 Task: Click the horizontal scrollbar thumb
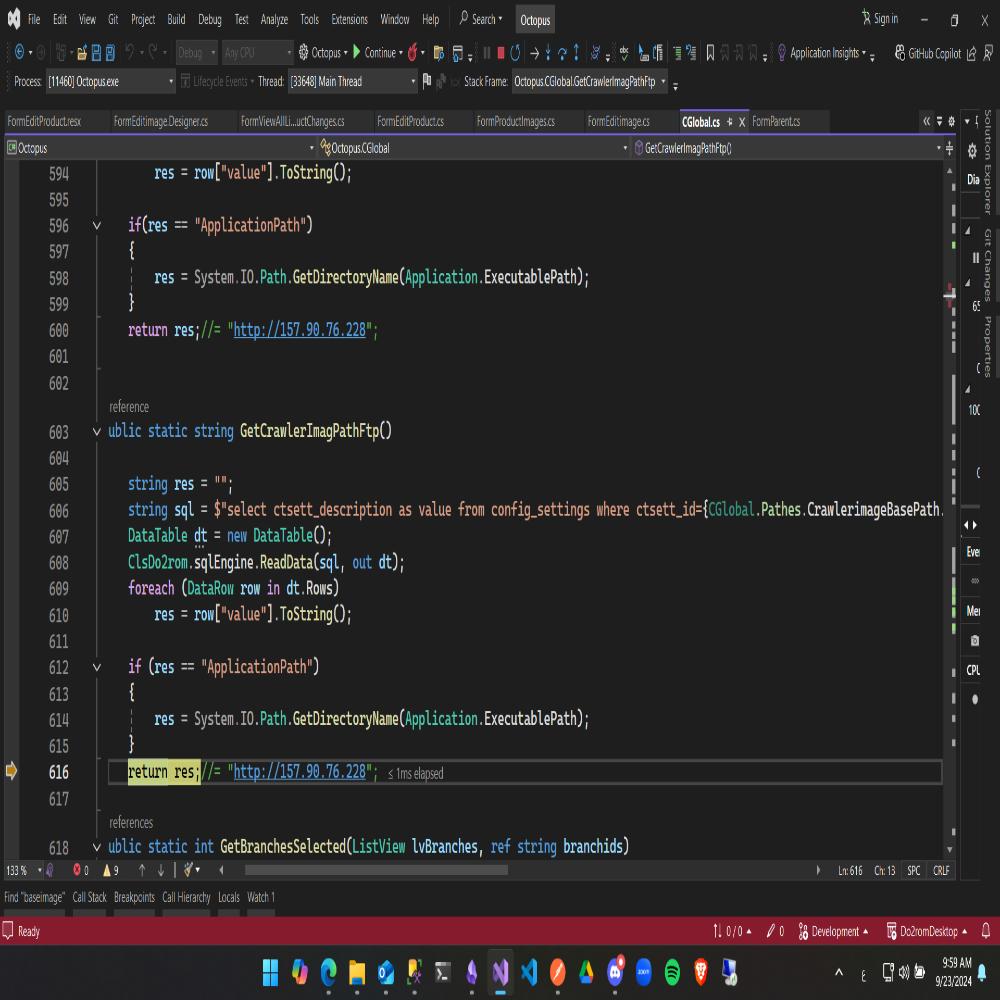(x=376, y=870)
